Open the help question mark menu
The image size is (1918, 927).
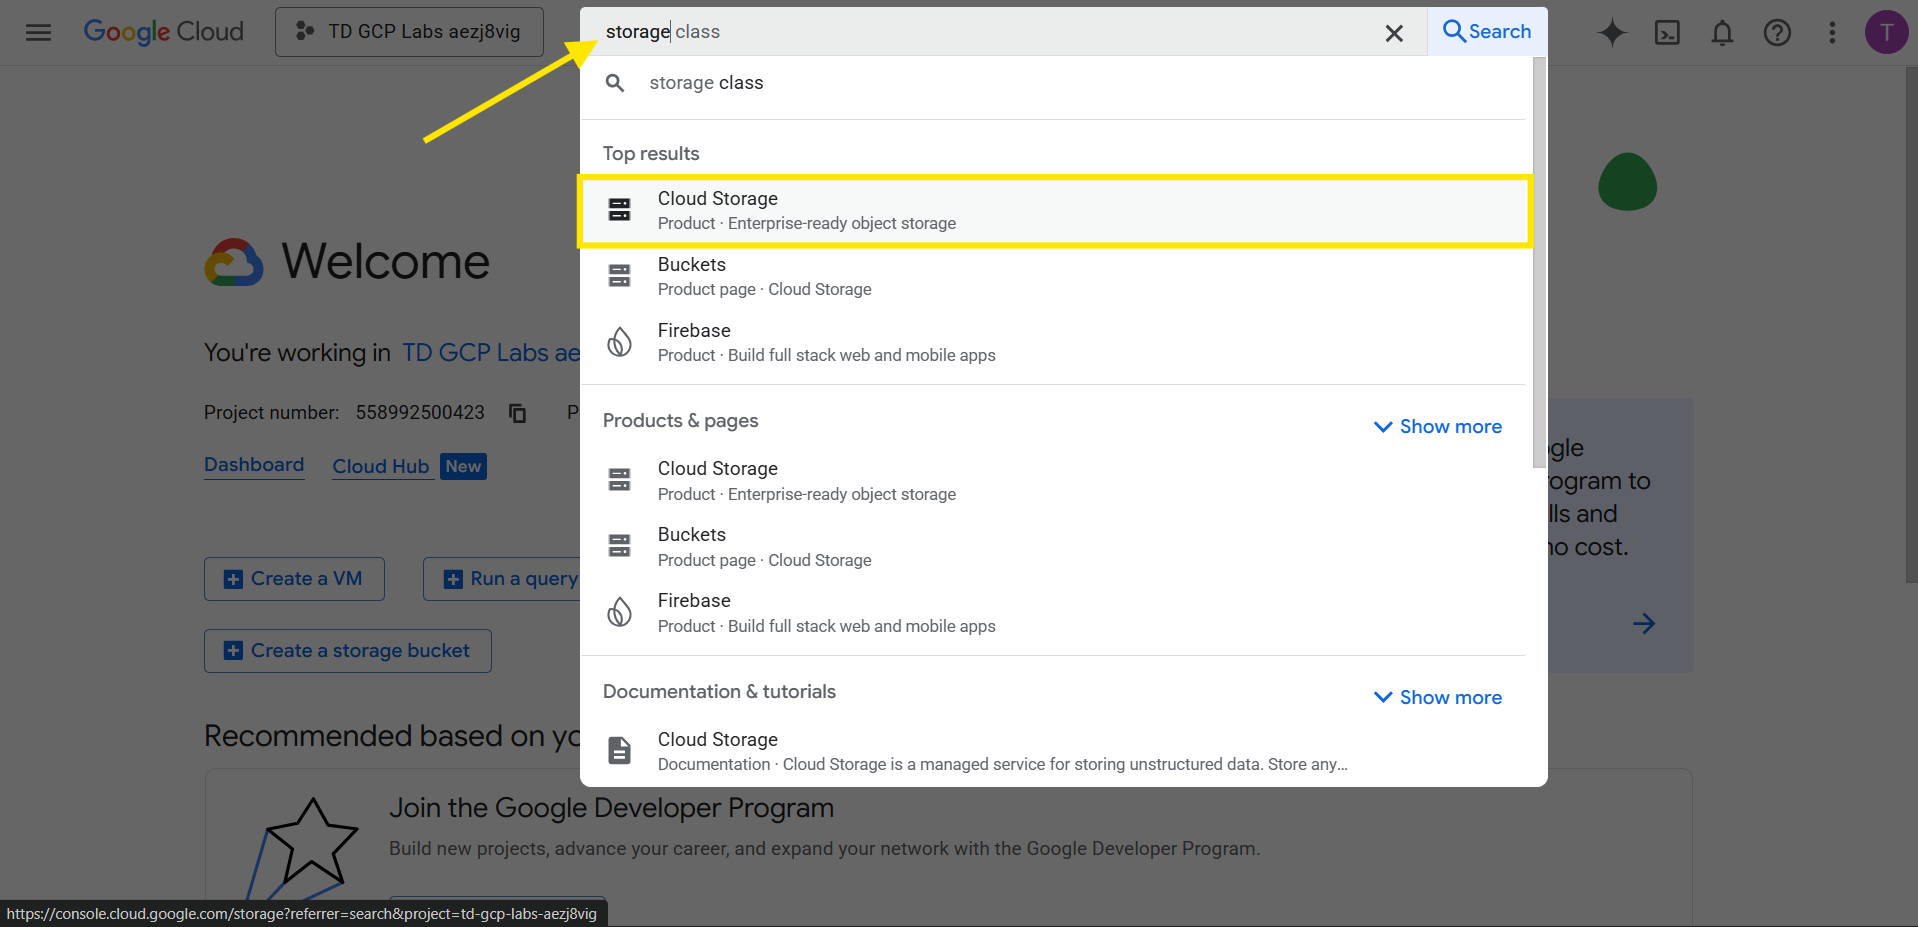click(x=1777, y=33)
